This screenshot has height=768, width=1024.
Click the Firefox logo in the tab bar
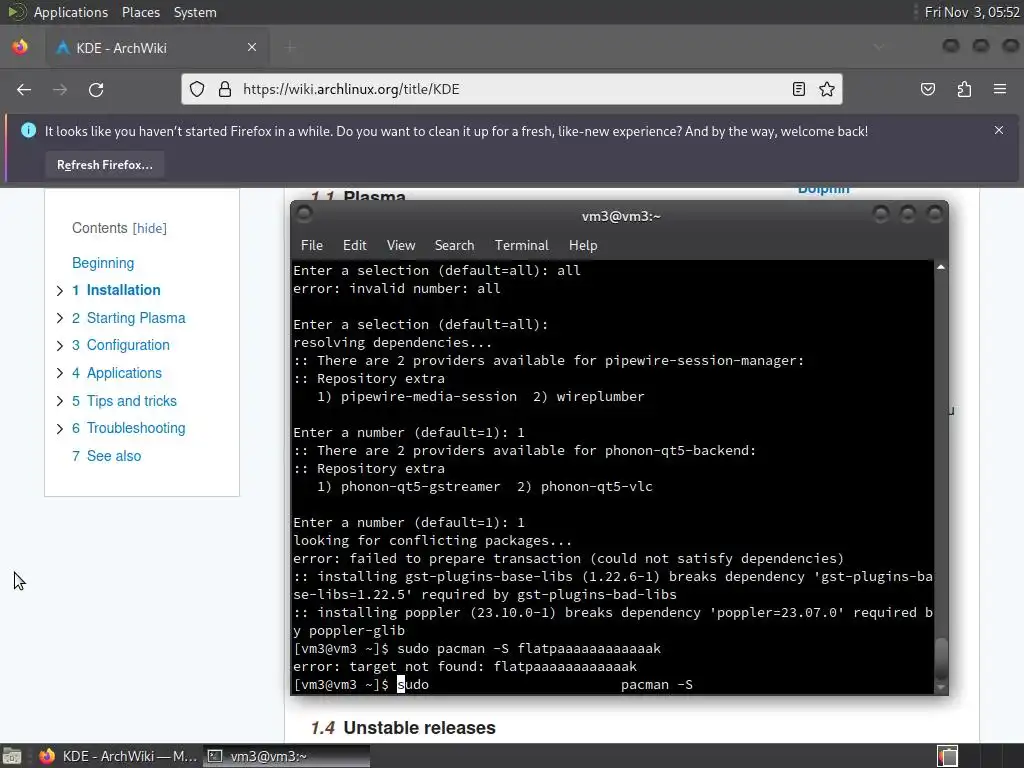coord(20,47)
